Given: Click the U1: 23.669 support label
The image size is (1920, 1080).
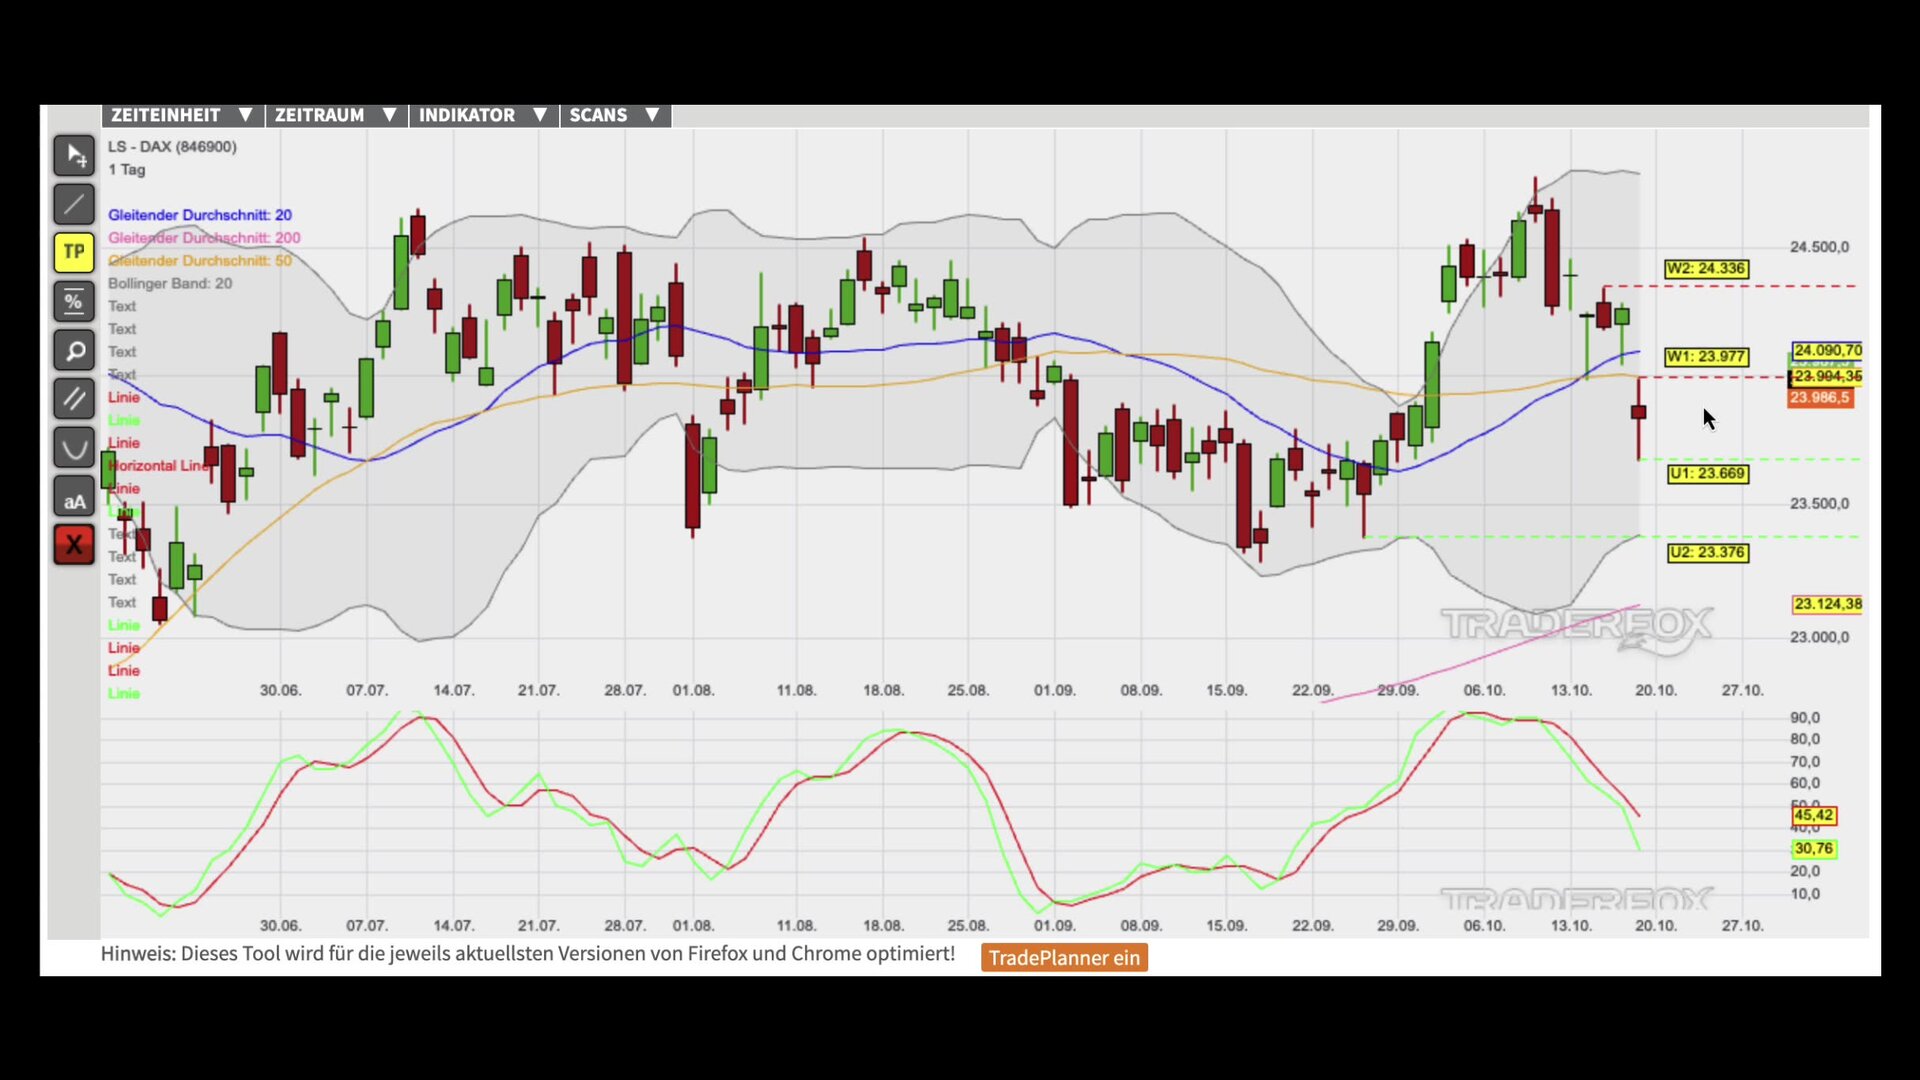Looking at the screenshot, I should tap(1707, 474).
